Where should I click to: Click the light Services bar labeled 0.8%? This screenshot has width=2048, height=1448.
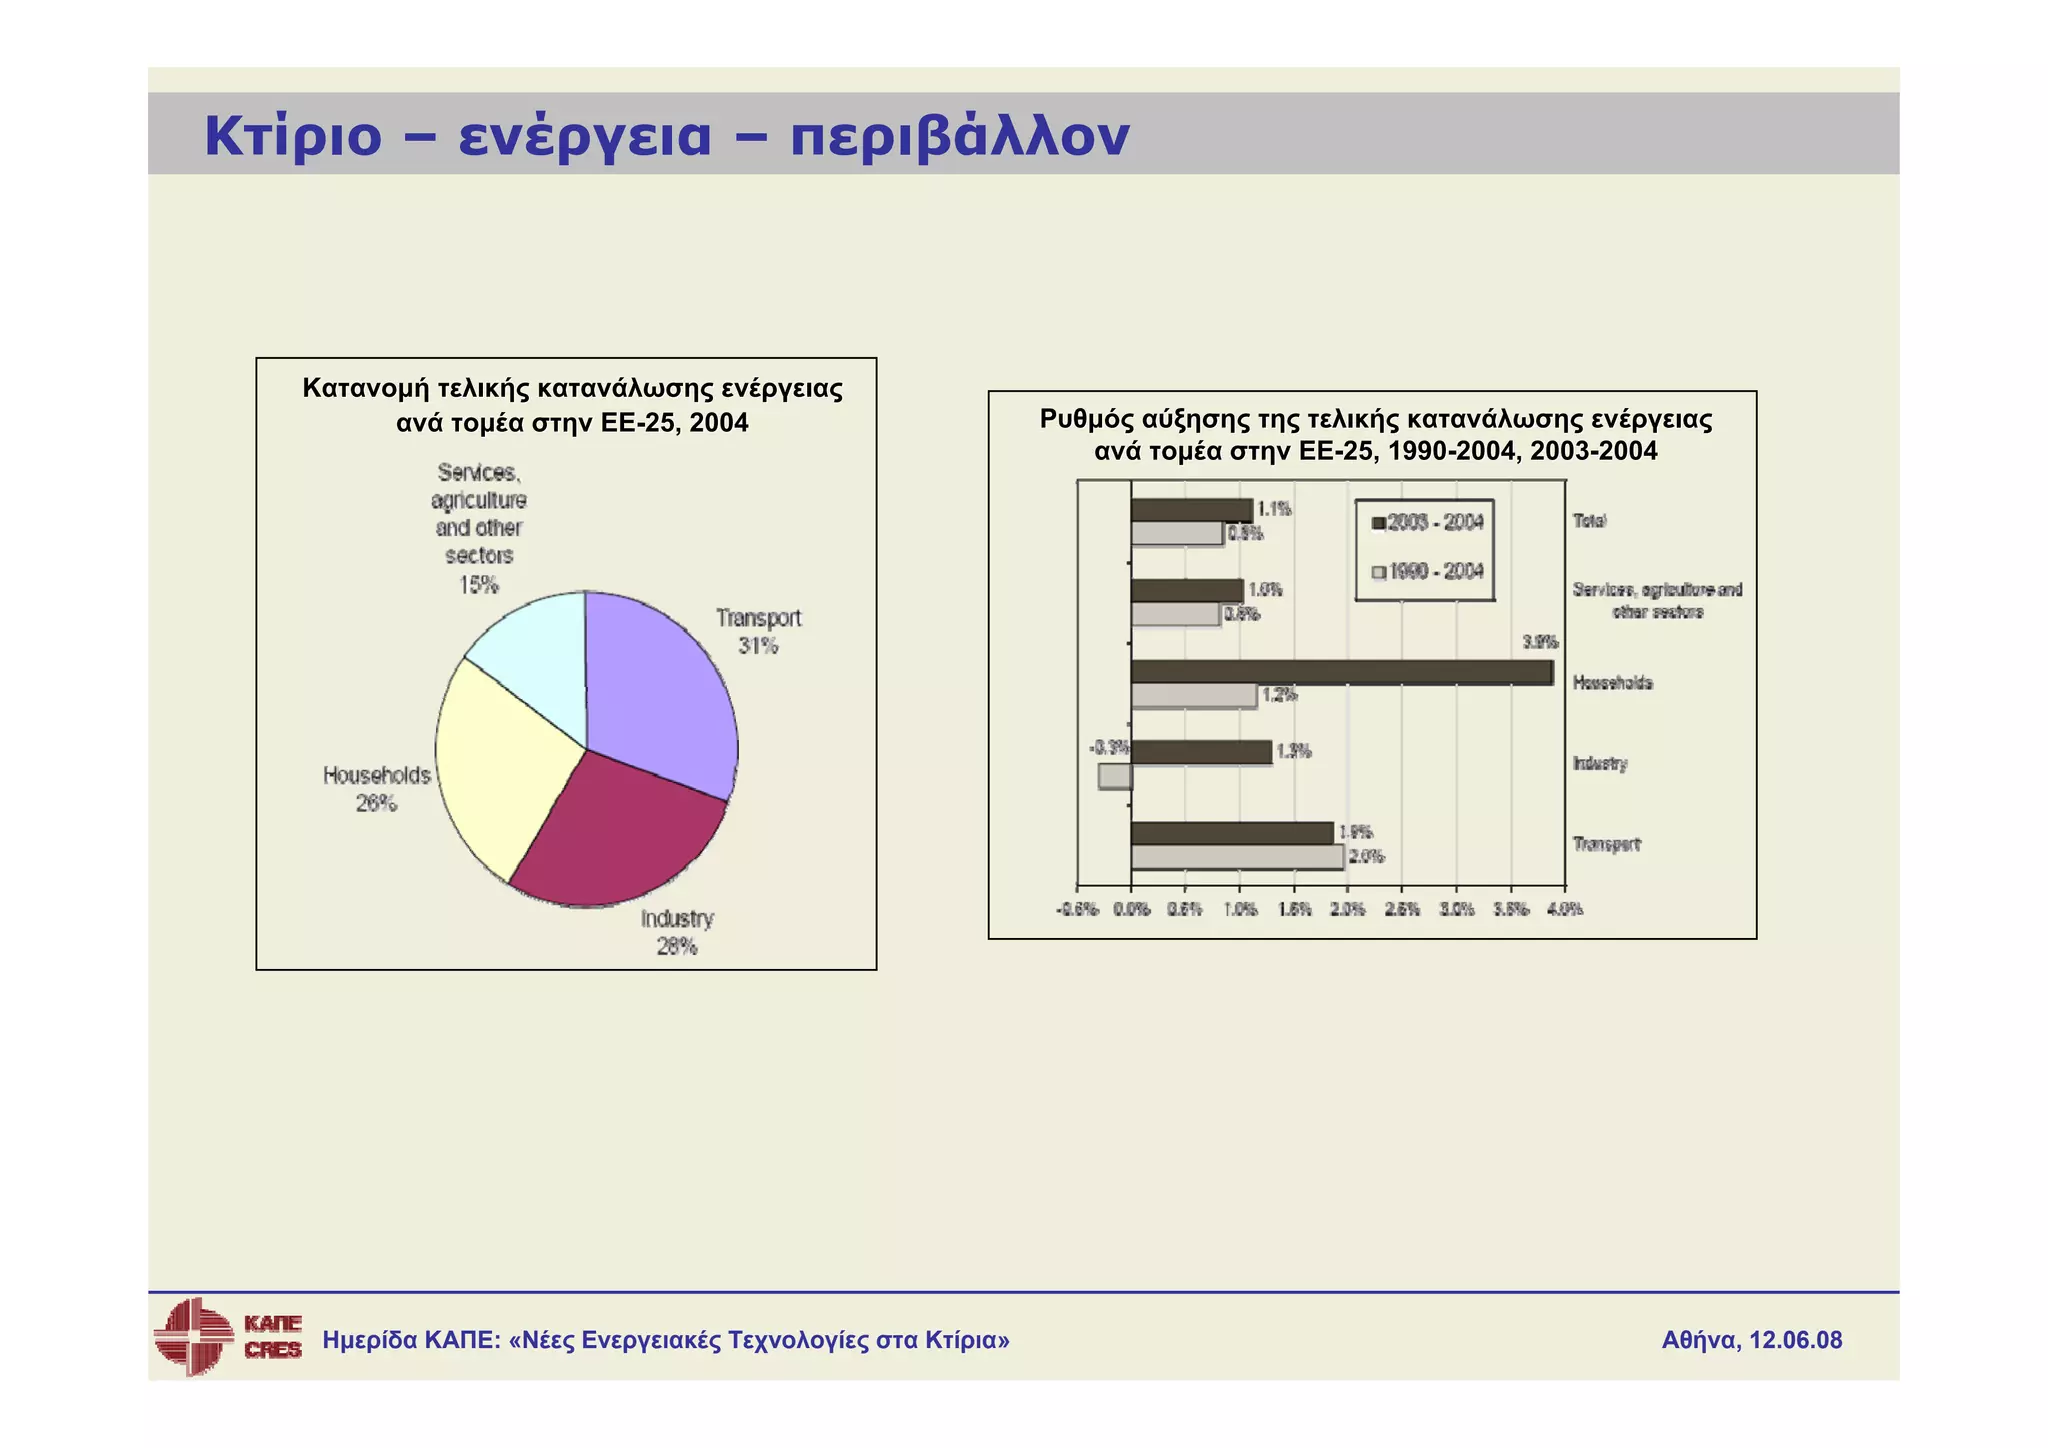click(1175, 614)
